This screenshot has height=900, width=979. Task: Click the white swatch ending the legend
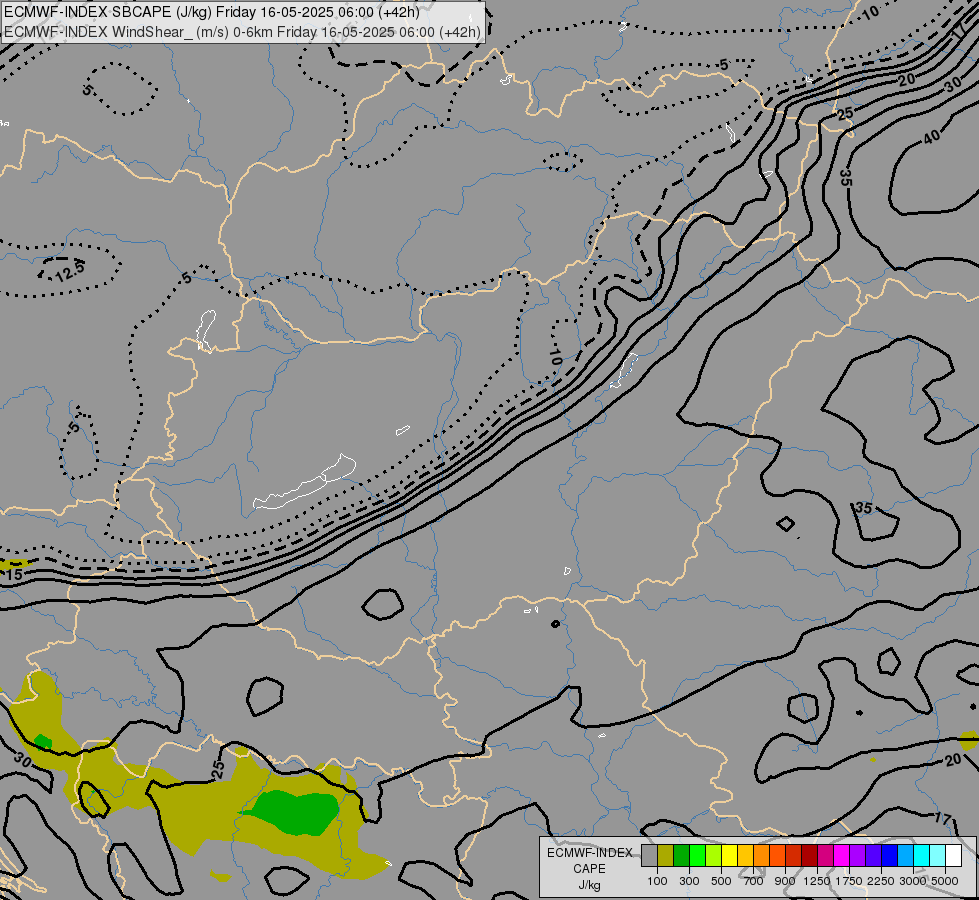953,856
